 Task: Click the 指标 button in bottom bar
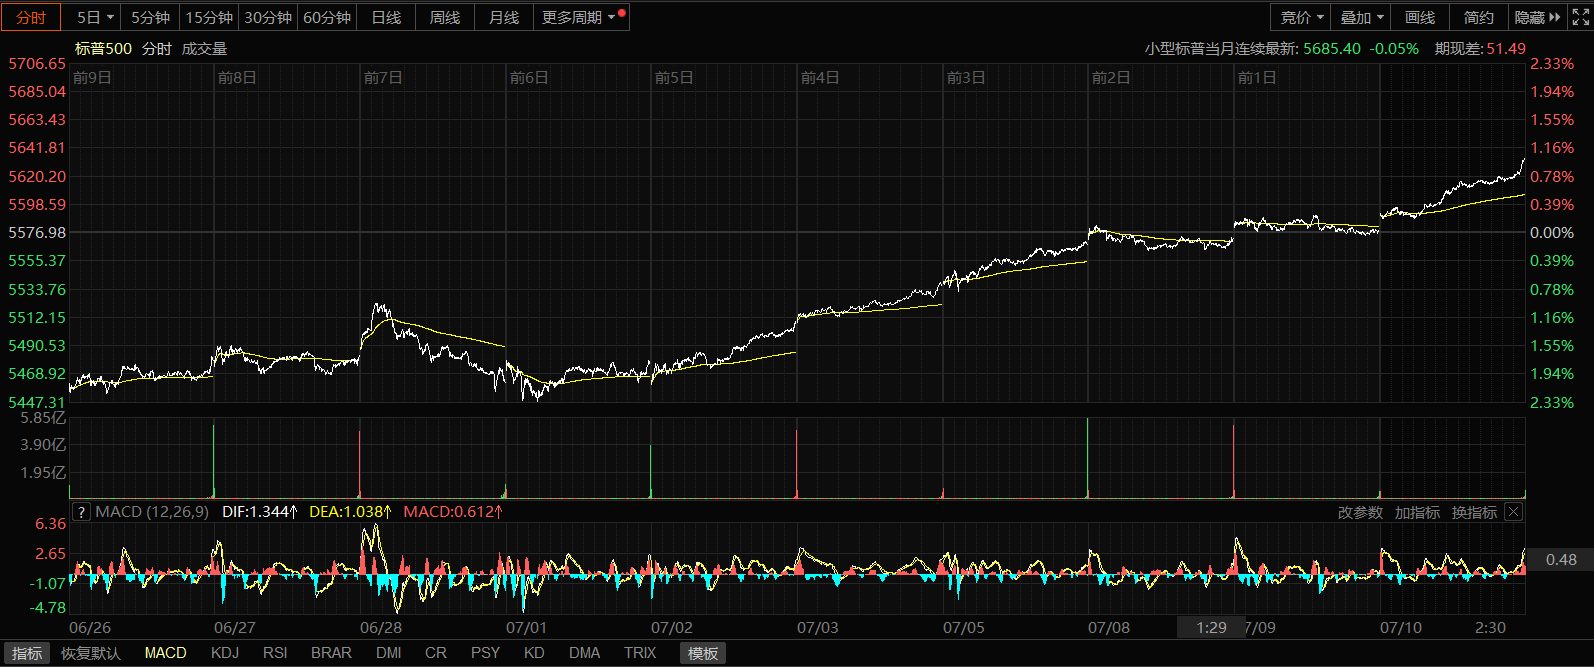pos(27,653)
